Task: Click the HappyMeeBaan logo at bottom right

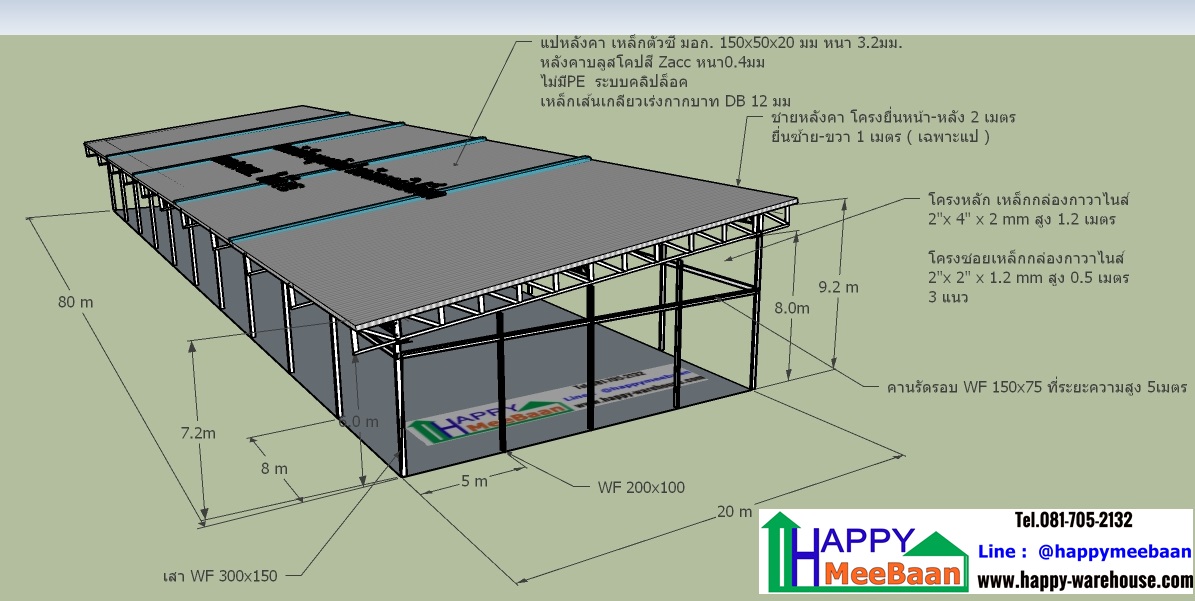Action: 866,553
